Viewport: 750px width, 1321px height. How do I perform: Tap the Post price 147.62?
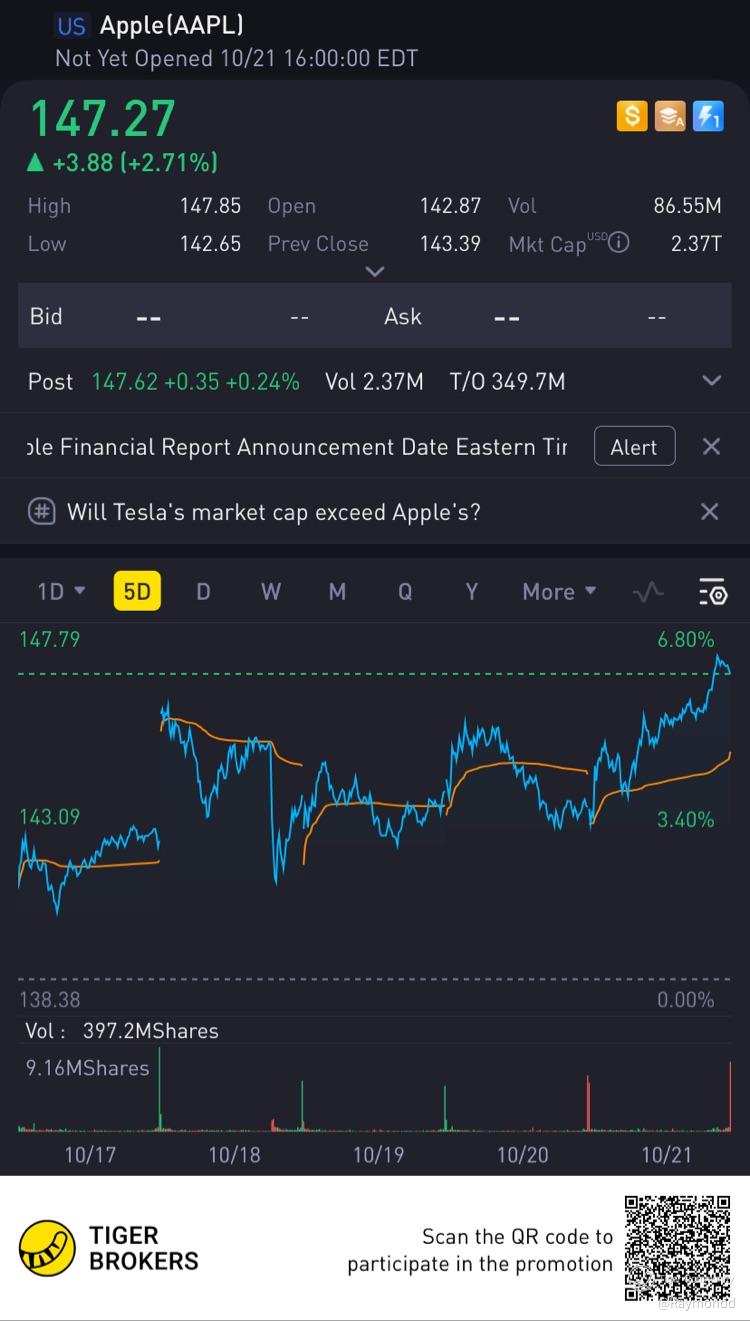click(x=124, y=381)
